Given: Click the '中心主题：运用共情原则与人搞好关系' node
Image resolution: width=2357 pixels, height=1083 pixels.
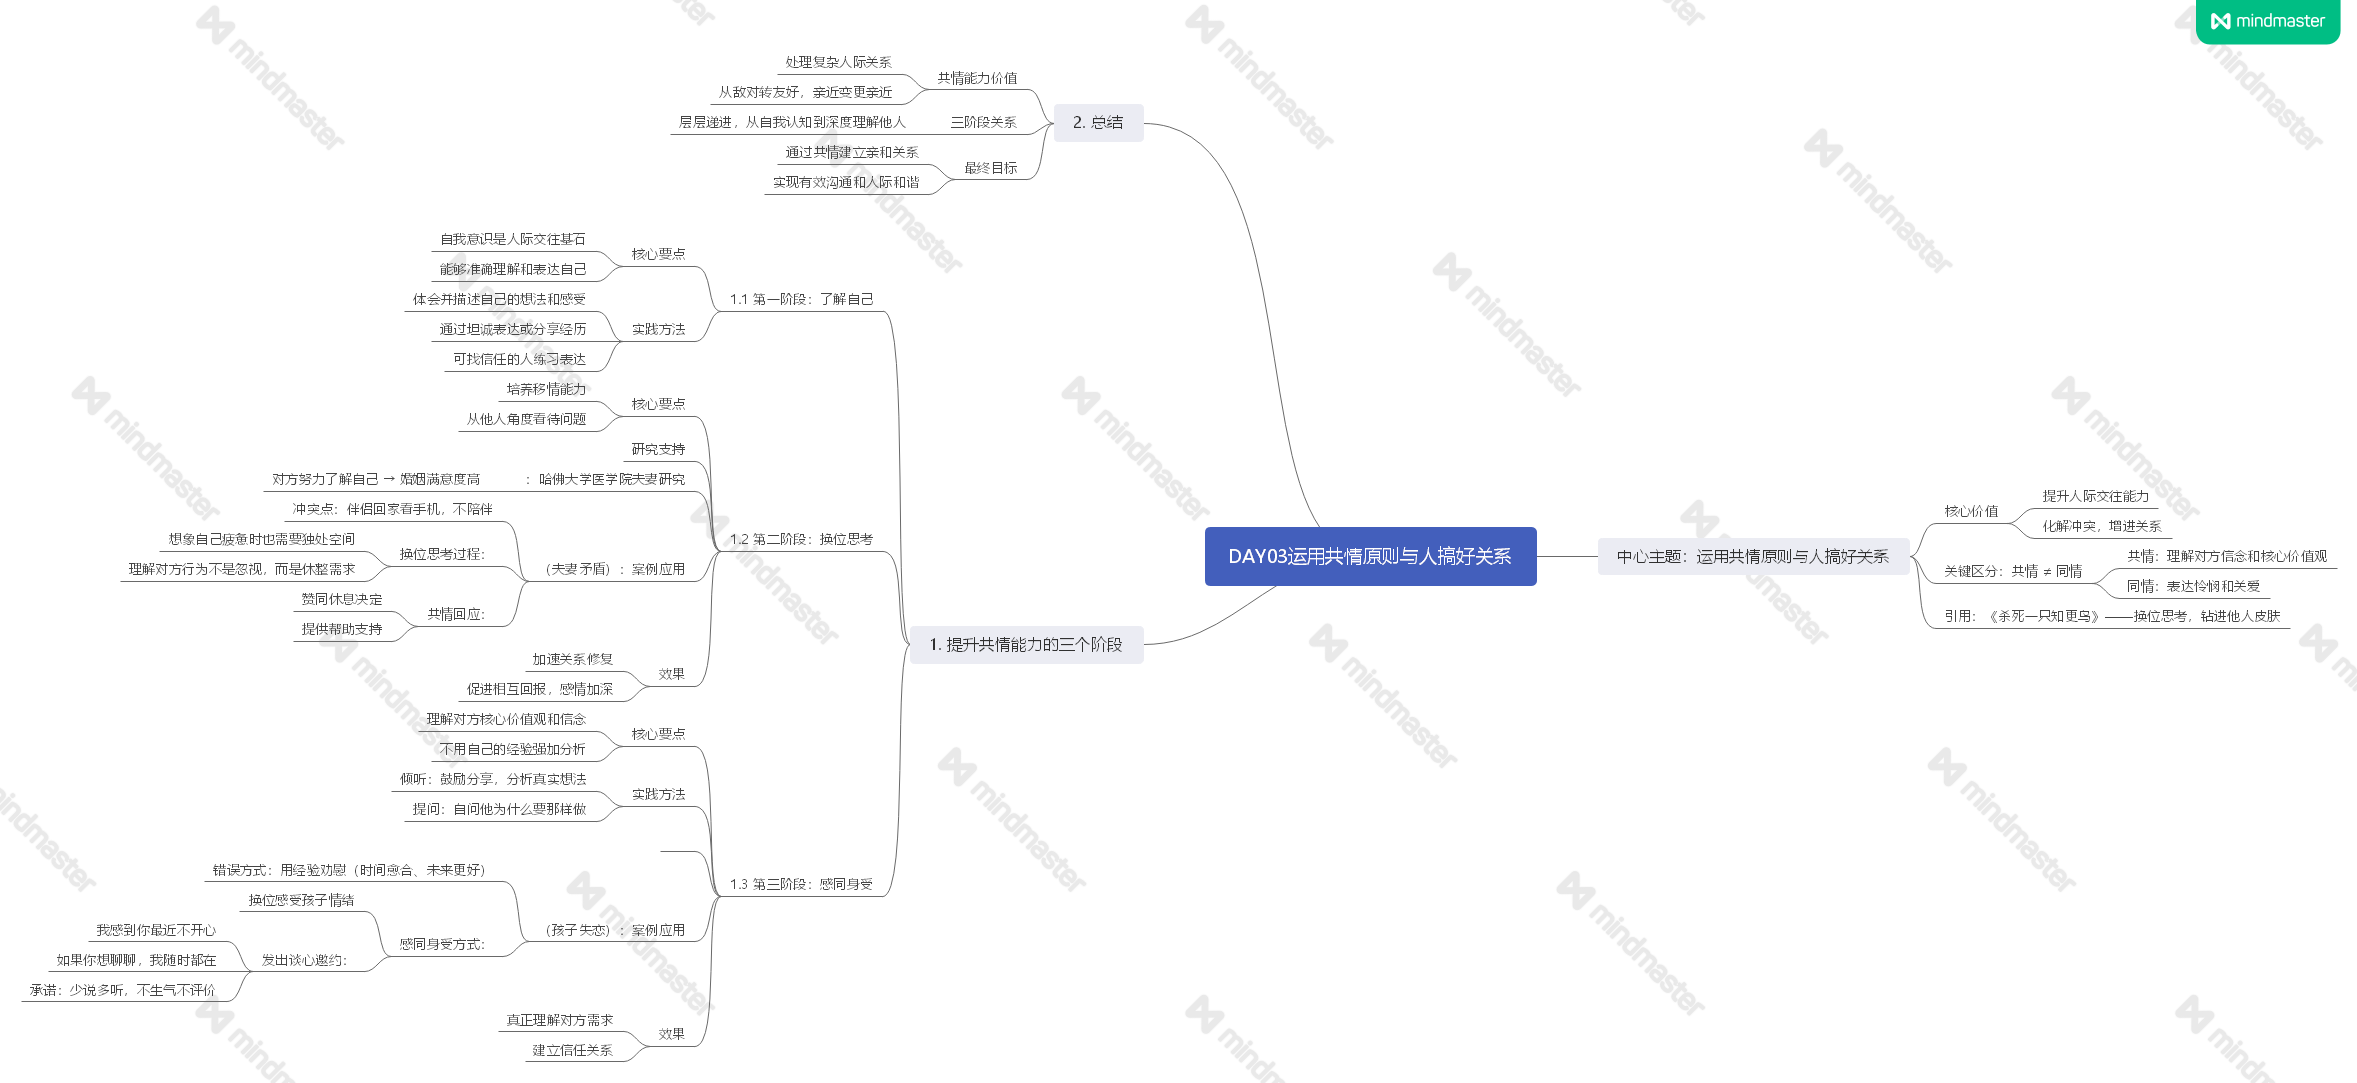Looking at the screenshot, I should pos(1752,556).
